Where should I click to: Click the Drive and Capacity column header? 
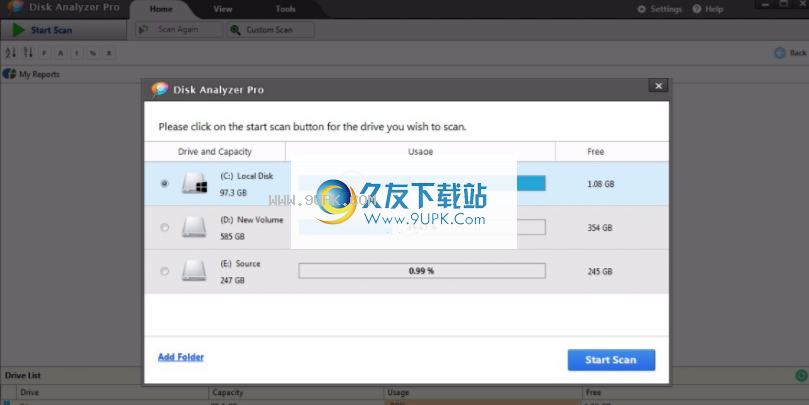pyautogui.click(x=215, y=152)
